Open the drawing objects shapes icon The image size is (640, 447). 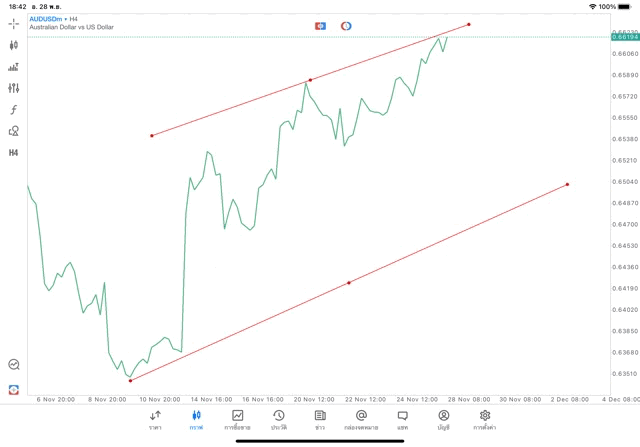point(14,131)
